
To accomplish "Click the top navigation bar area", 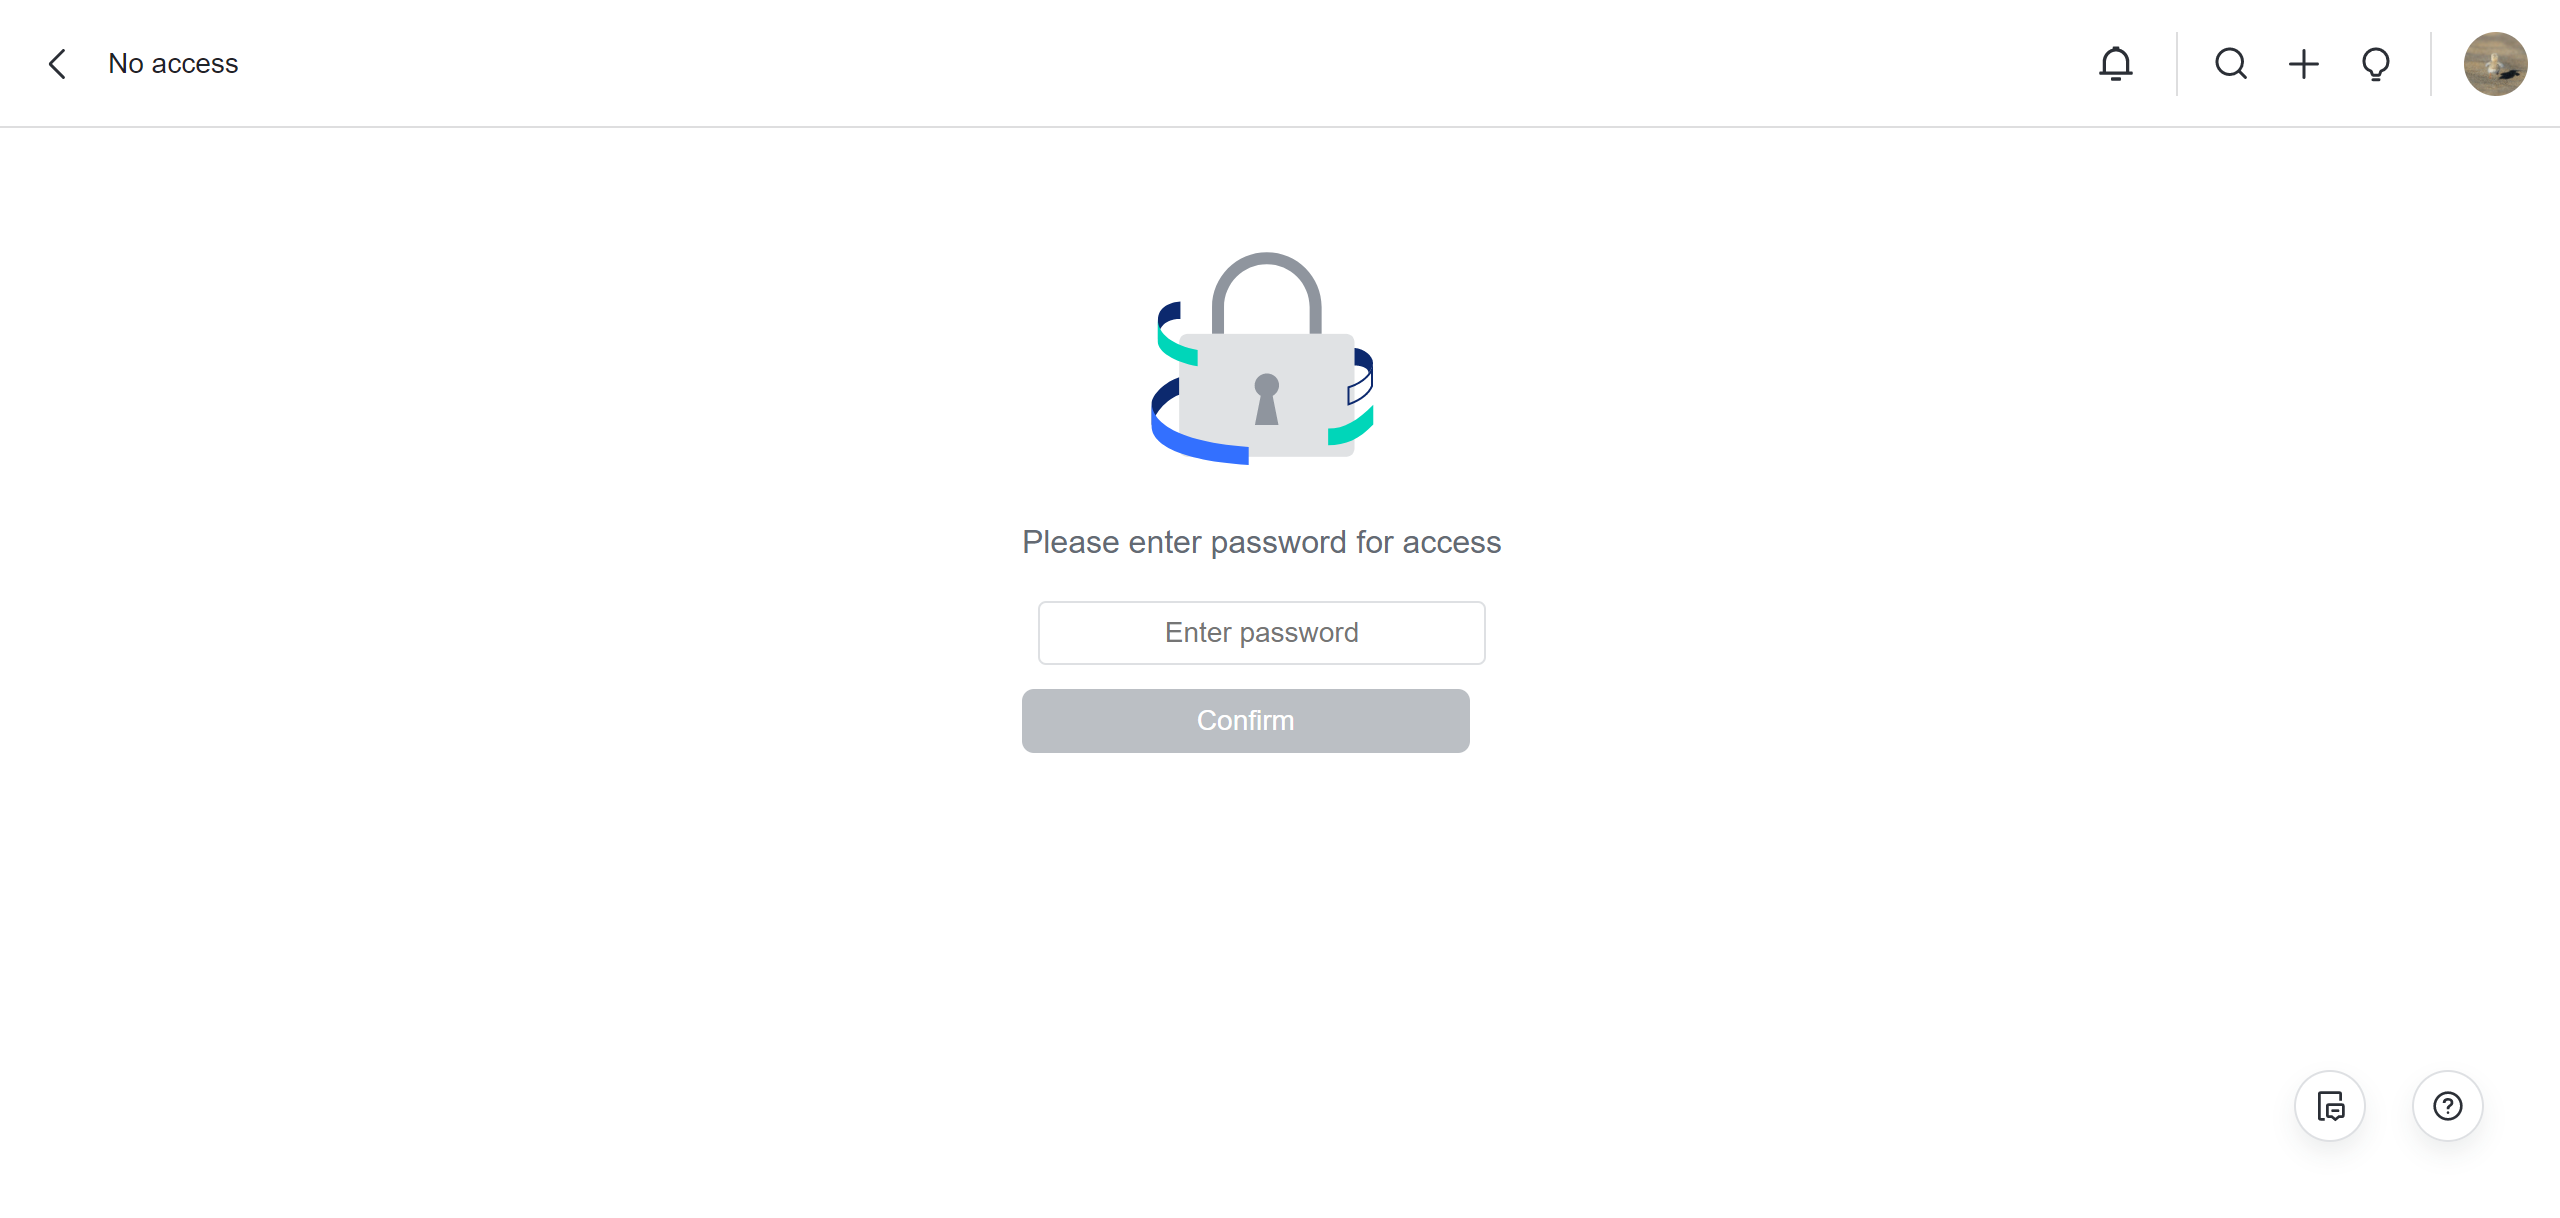I will 1280,64.
